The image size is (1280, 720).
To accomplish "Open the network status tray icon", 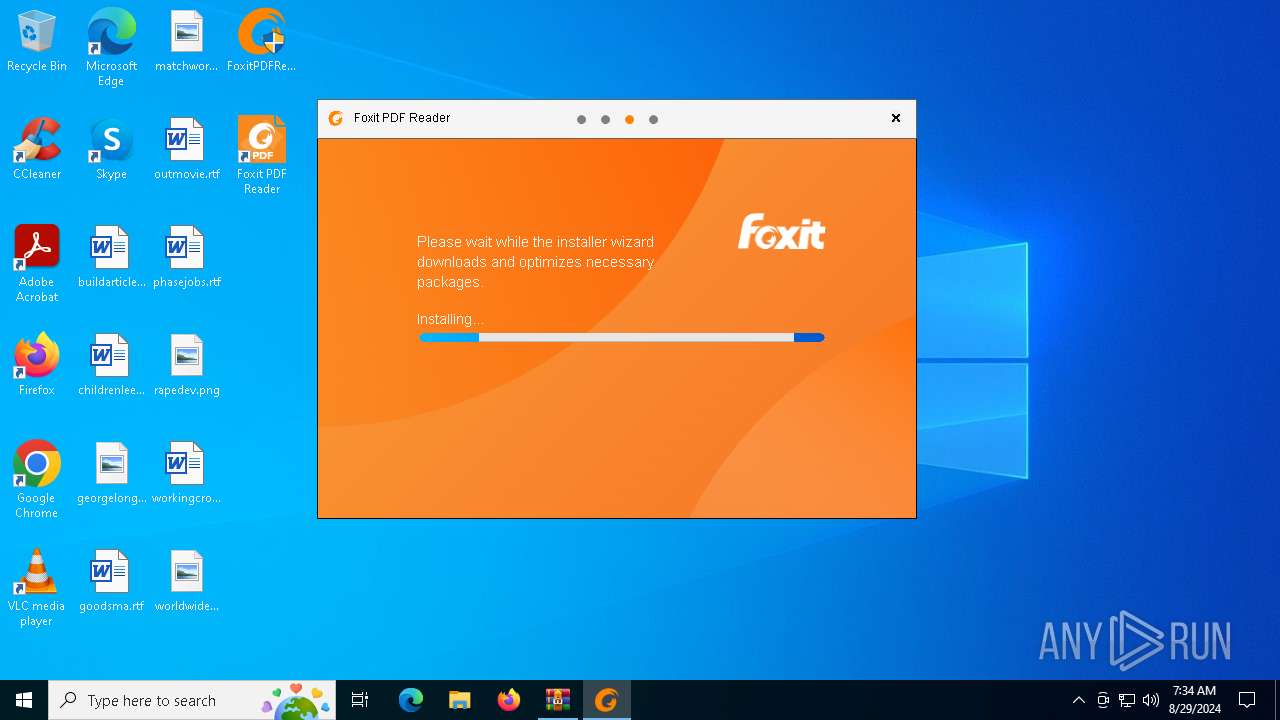I will 1127,701.
